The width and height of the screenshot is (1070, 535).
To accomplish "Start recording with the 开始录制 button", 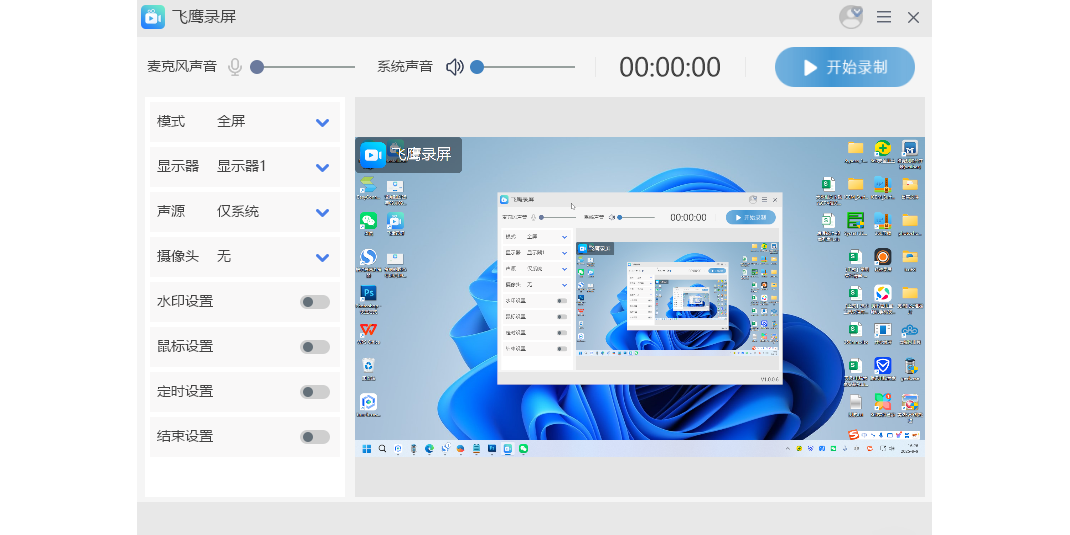I will 845,67.
